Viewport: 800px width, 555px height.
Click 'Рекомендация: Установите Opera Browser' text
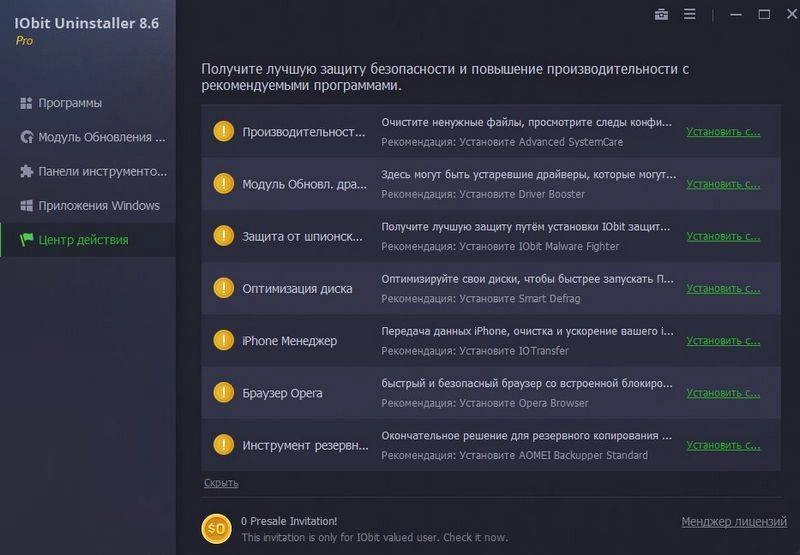tap(485, 403)
